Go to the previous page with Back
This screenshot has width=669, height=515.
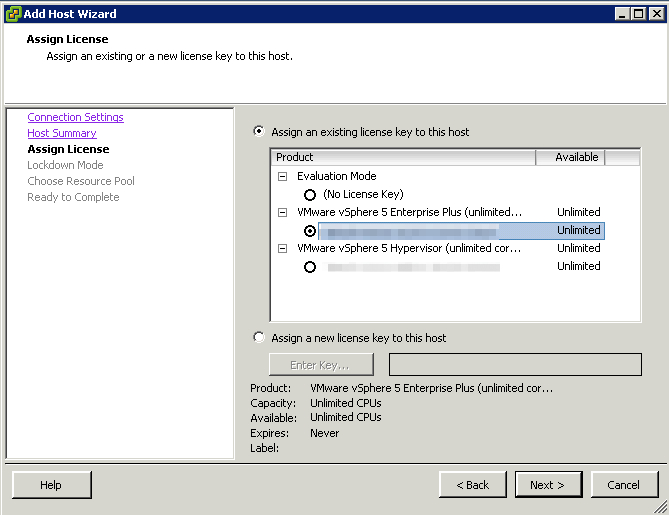[473, 485]
